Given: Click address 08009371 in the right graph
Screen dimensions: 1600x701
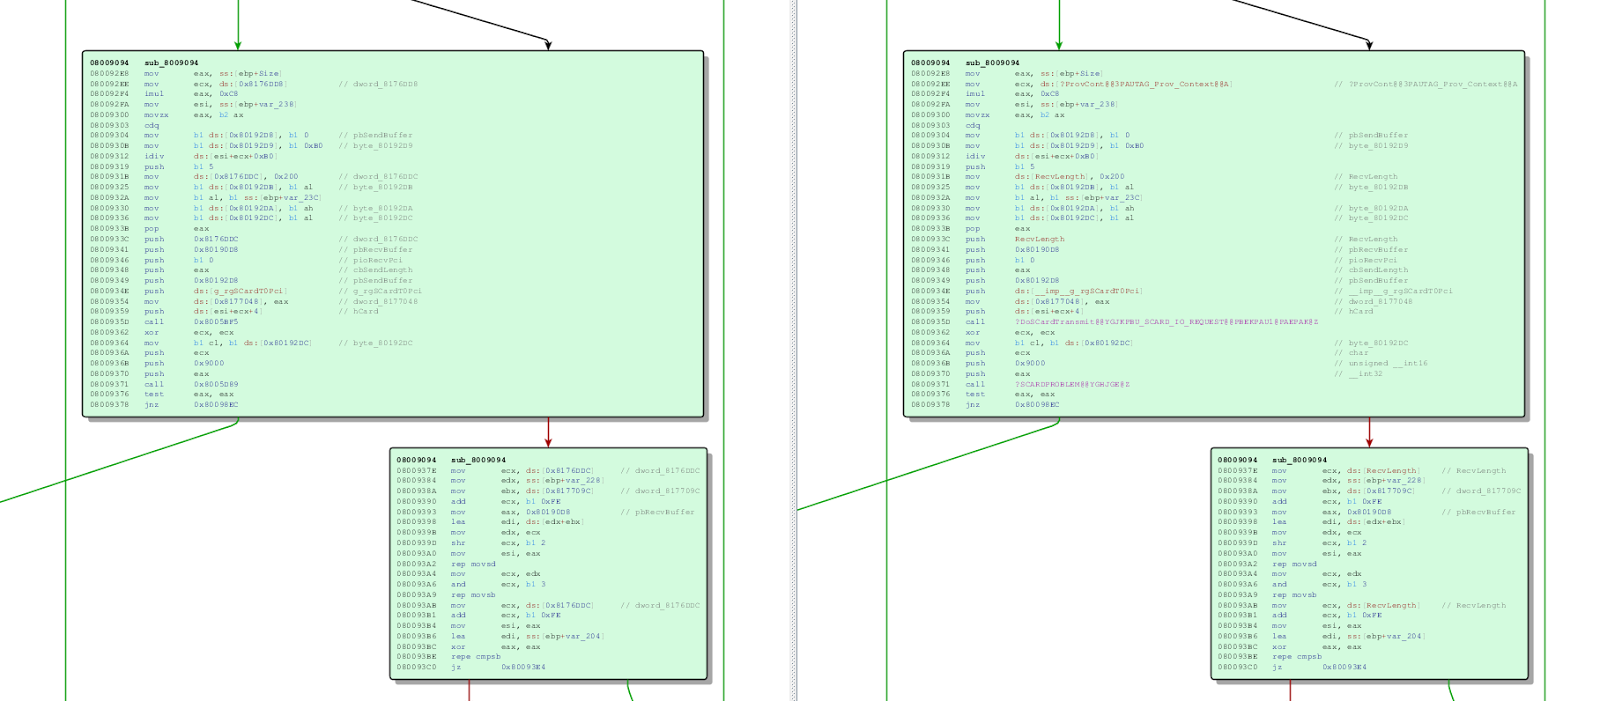Looking at the screenshot, I should pos(930,384).
